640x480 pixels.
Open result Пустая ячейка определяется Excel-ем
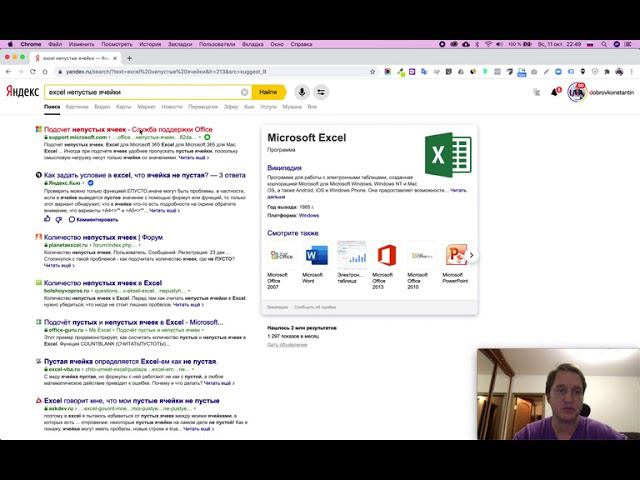pos(131,361)
